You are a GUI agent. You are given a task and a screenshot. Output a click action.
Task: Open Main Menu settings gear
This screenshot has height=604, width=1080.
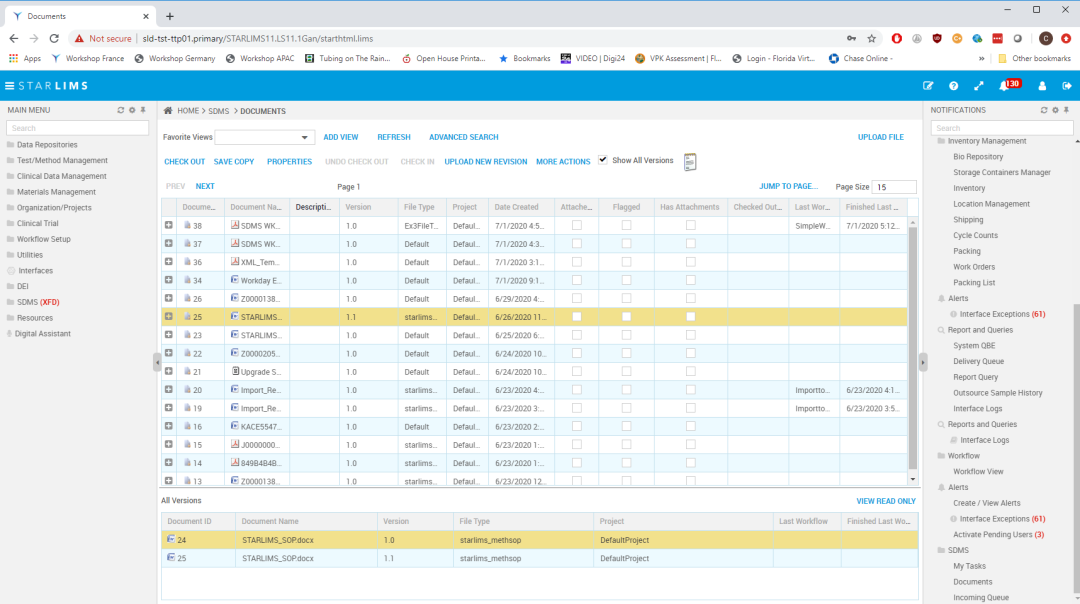point(132,110)
